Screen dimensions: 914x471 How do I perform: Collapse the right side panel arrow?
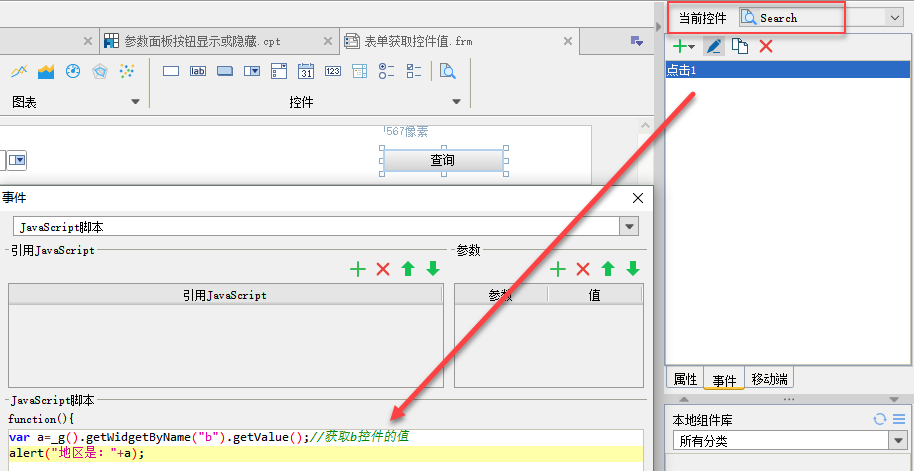tap(659, 26)
